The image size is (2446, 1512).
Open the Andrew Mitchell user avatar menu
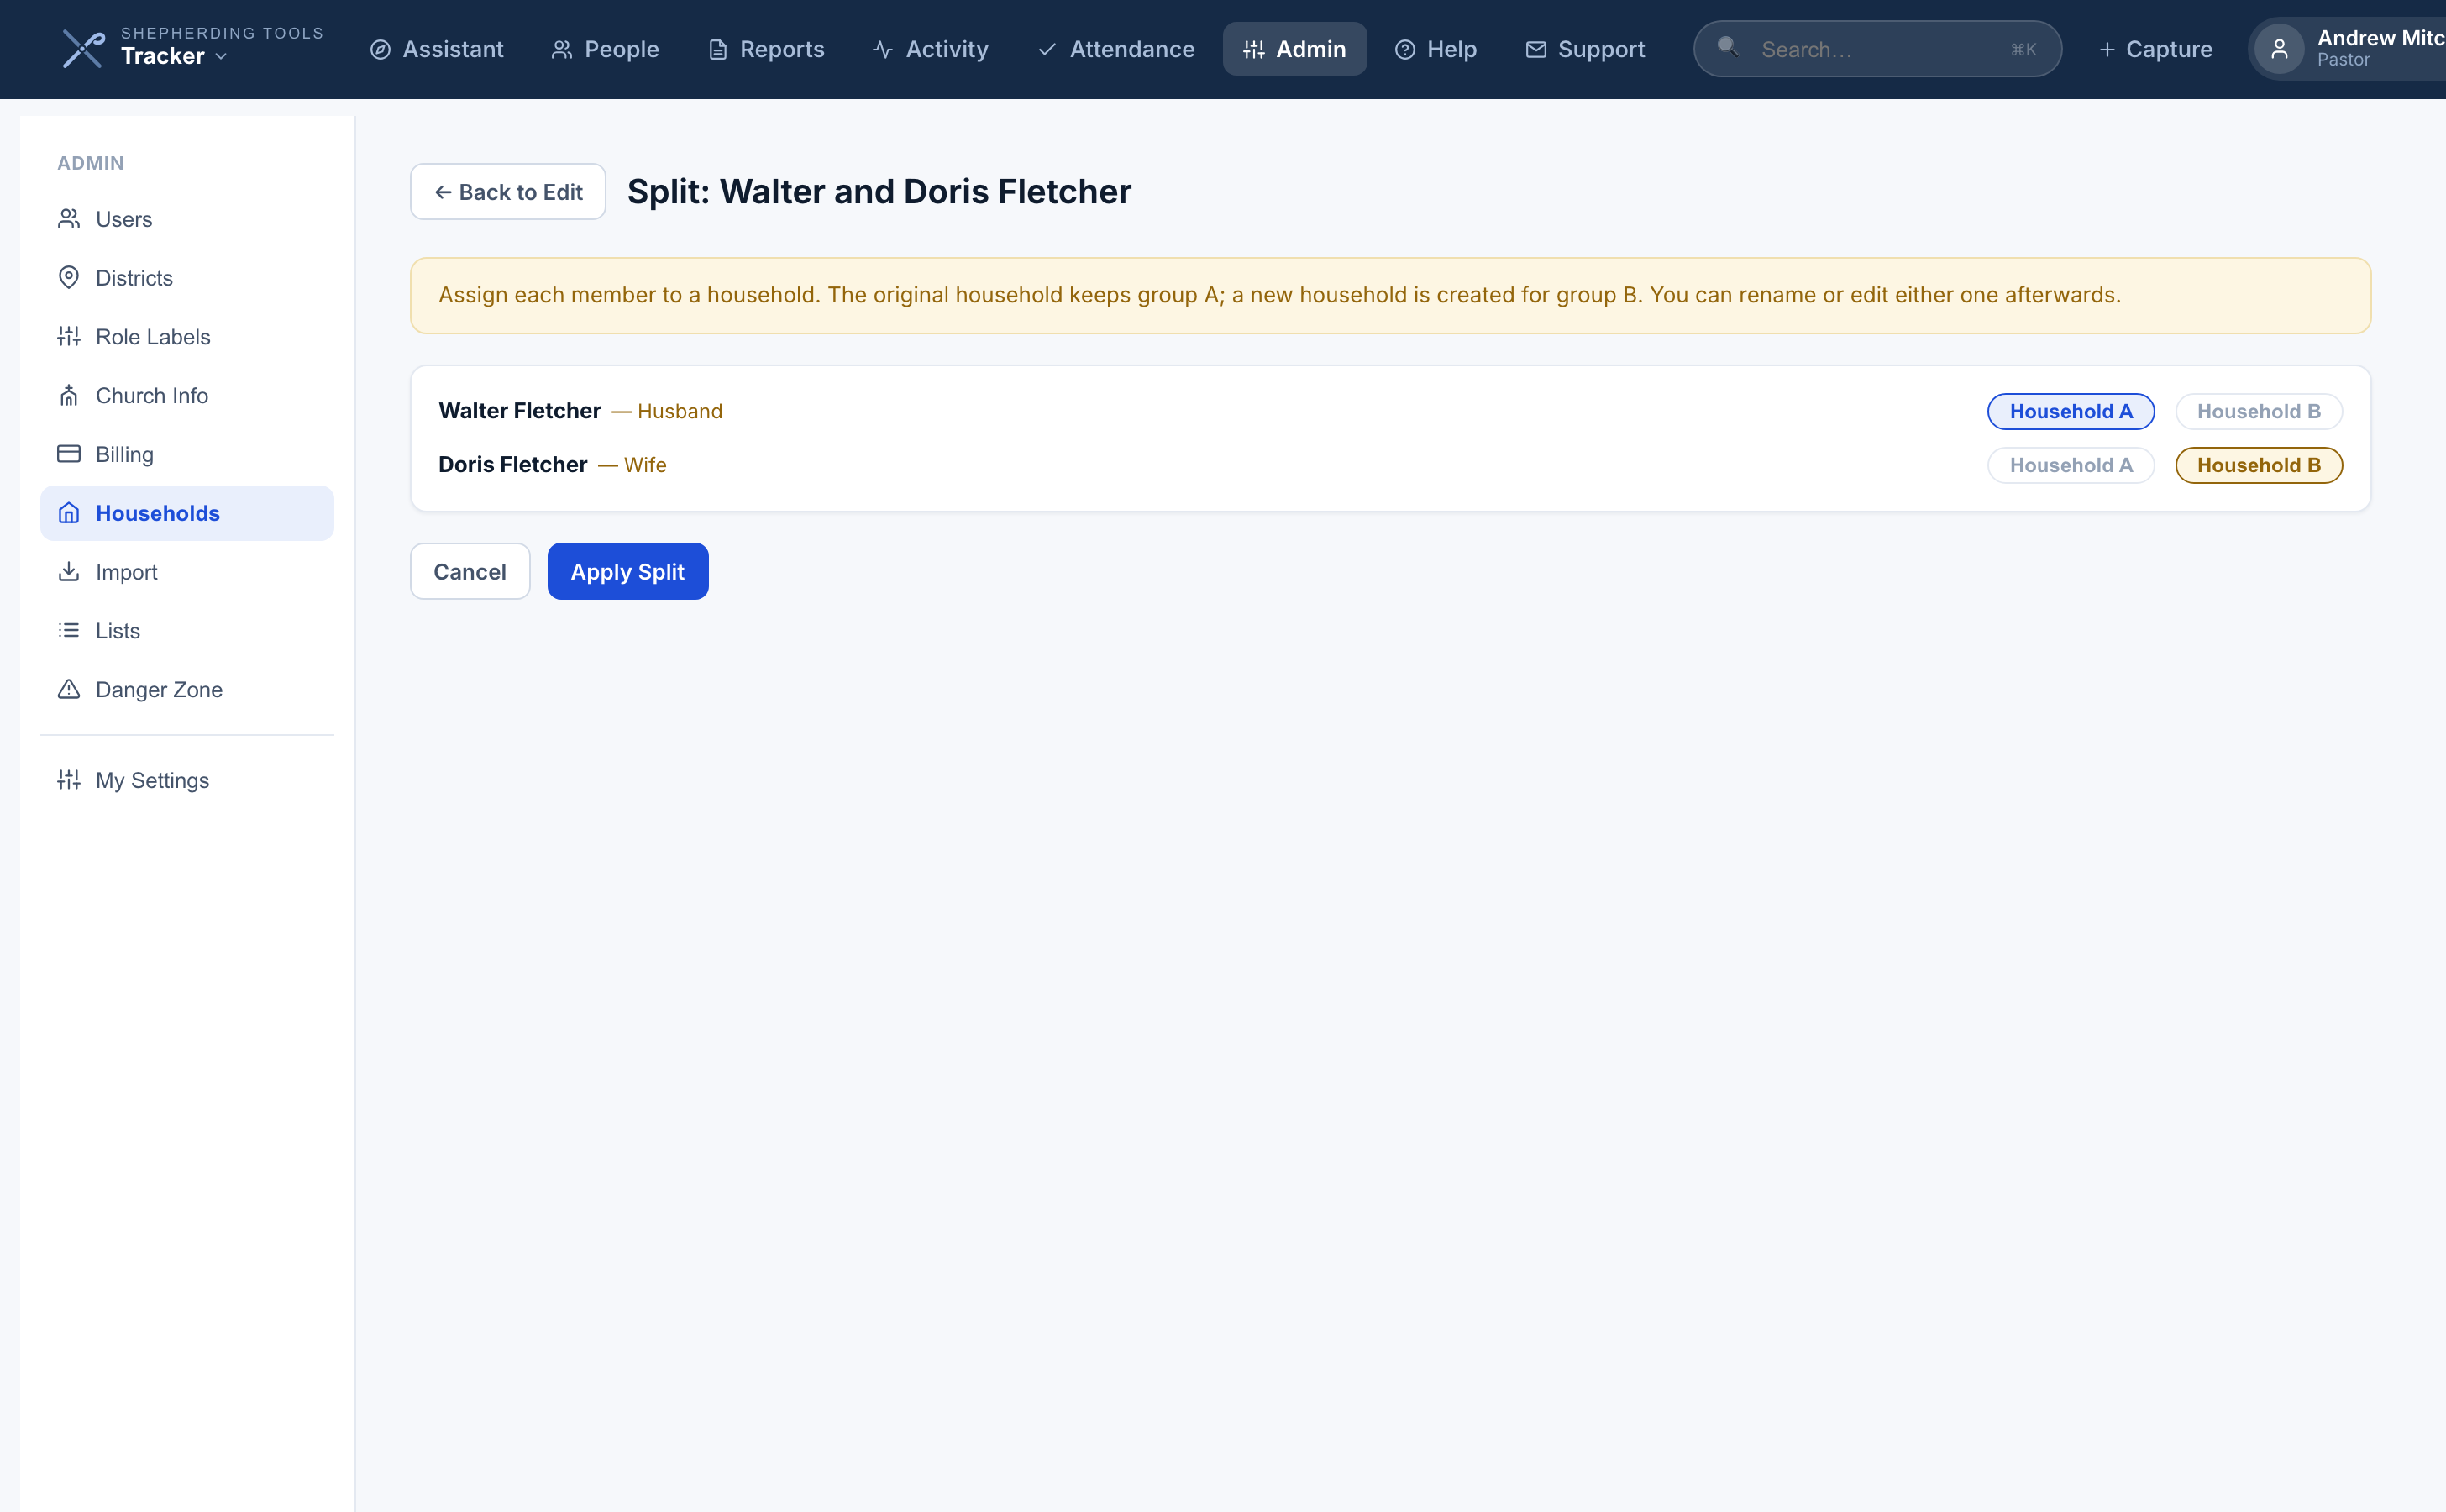coord(2280,49)
